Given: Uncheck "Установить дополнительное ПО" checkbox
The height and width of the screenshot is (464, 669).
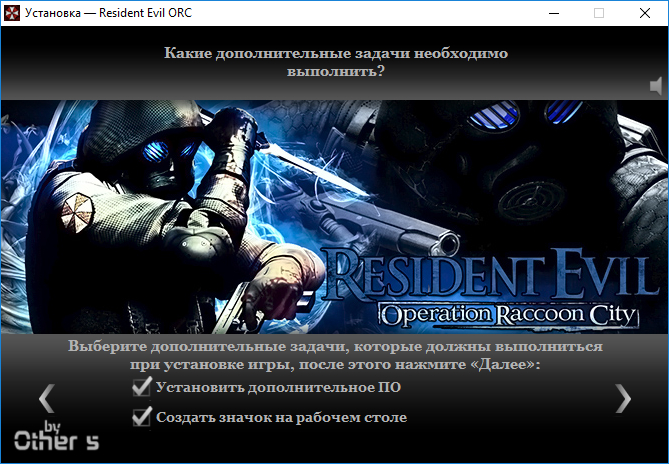Looking at the screenshot, I should tap(142, 387).
